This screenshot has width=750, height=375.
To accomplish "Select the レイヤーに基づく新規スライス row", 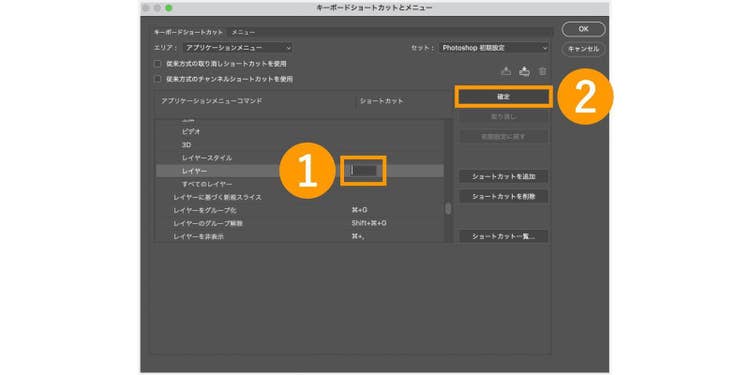I will [x=299, y=197].
